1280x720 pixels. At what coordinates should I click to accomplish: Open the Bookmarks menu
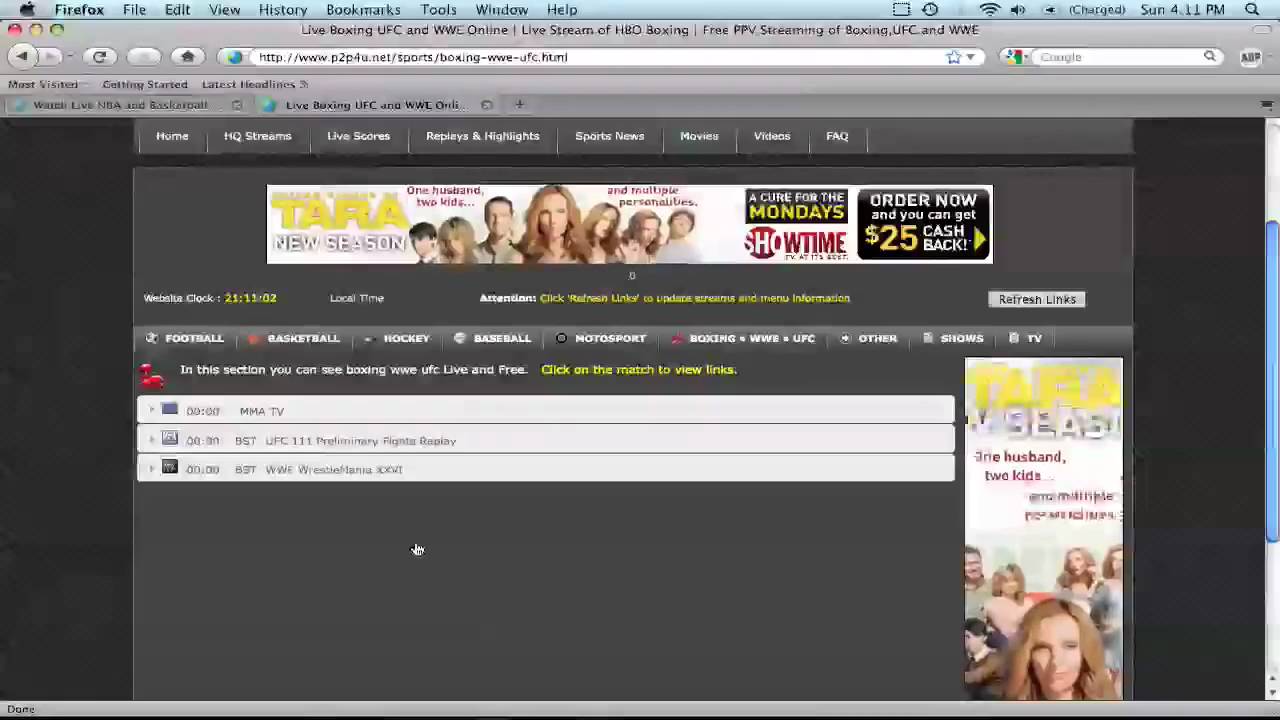coord(363,10)
